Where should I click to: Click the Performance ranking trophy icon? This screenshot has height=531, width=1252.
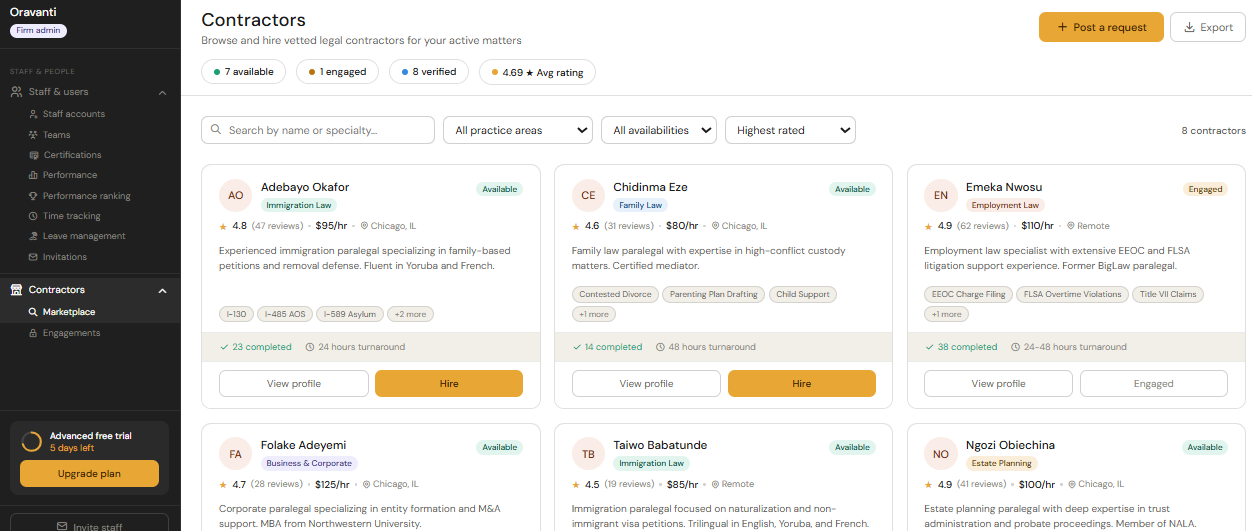(x=33, y=196)
